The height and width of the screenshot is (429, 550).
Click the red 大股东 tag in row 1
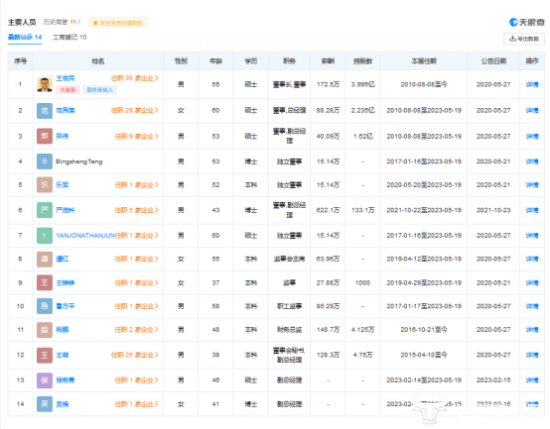(x=68, y=90)
